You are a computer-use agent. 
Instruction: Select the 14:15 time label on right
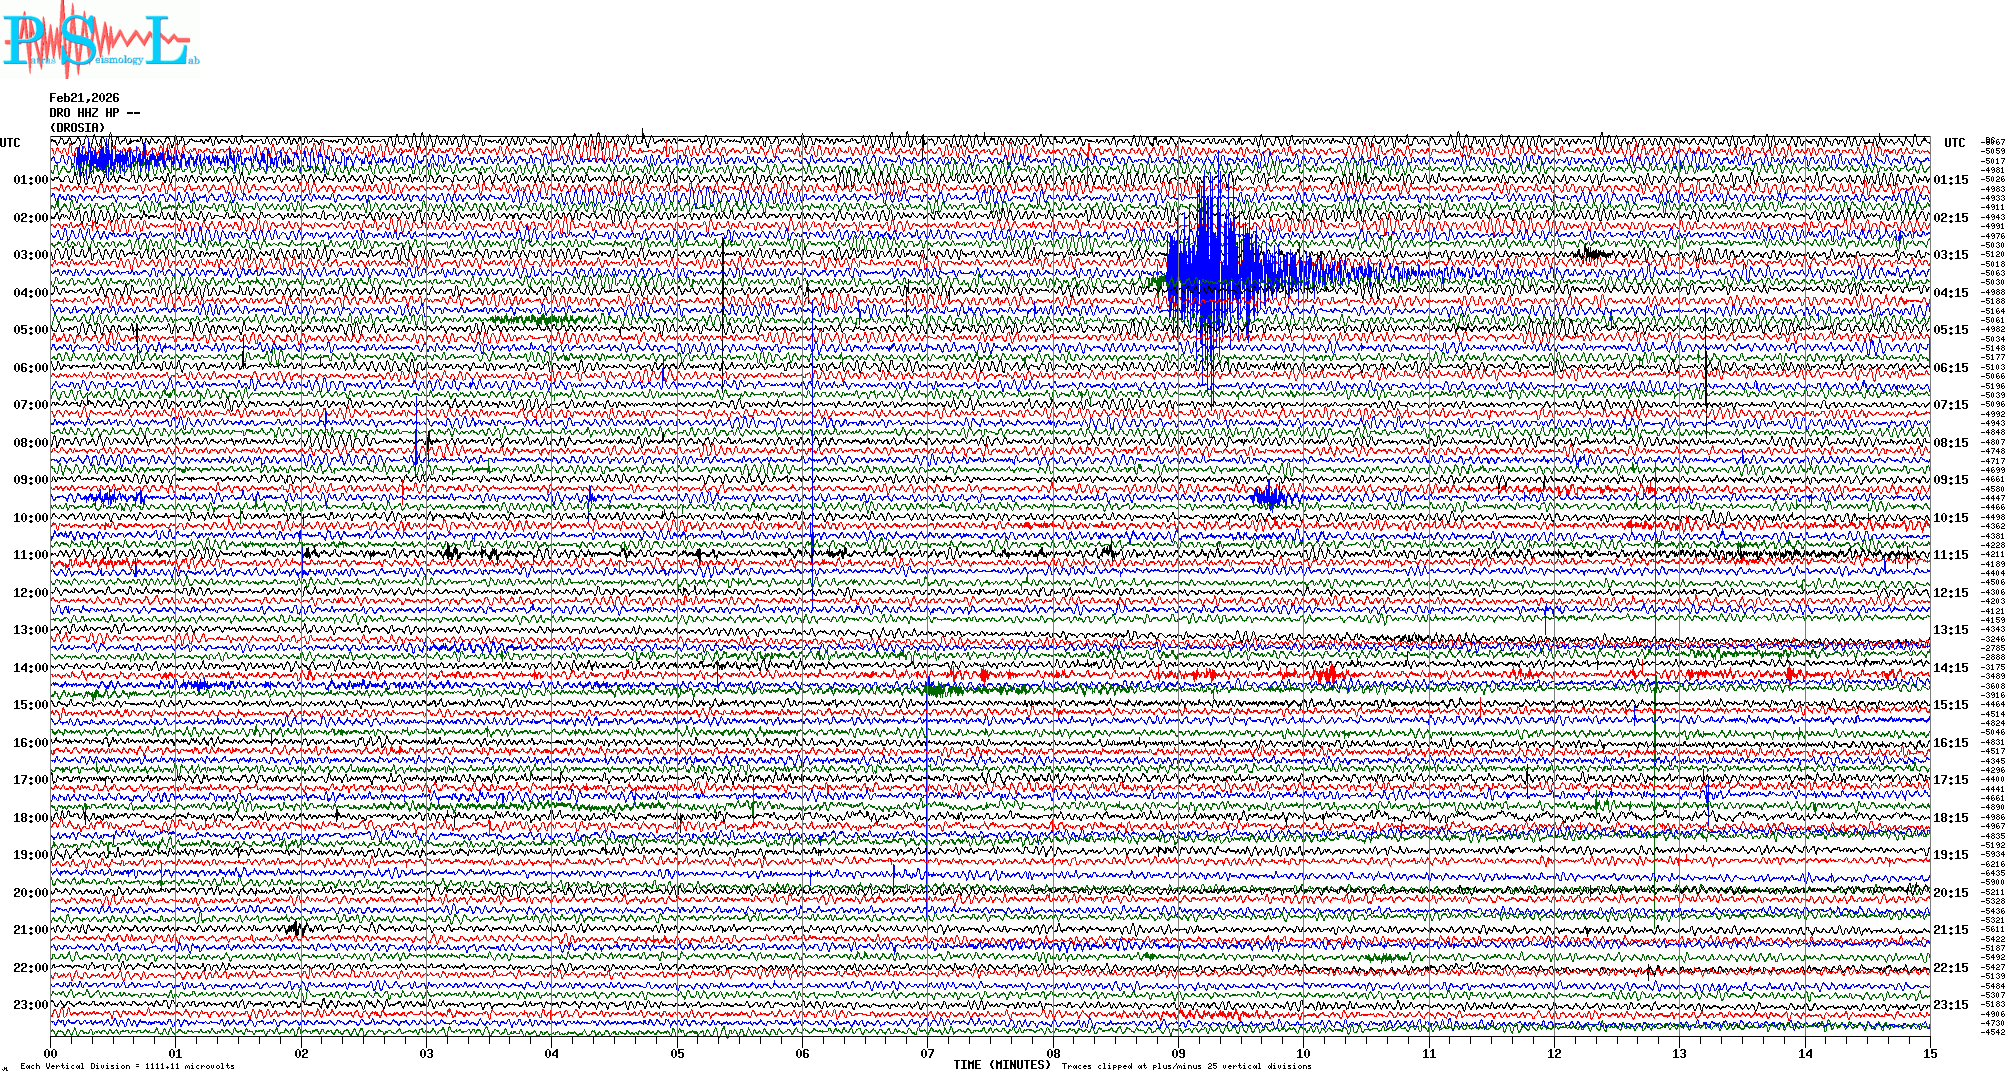[1950, 668]
